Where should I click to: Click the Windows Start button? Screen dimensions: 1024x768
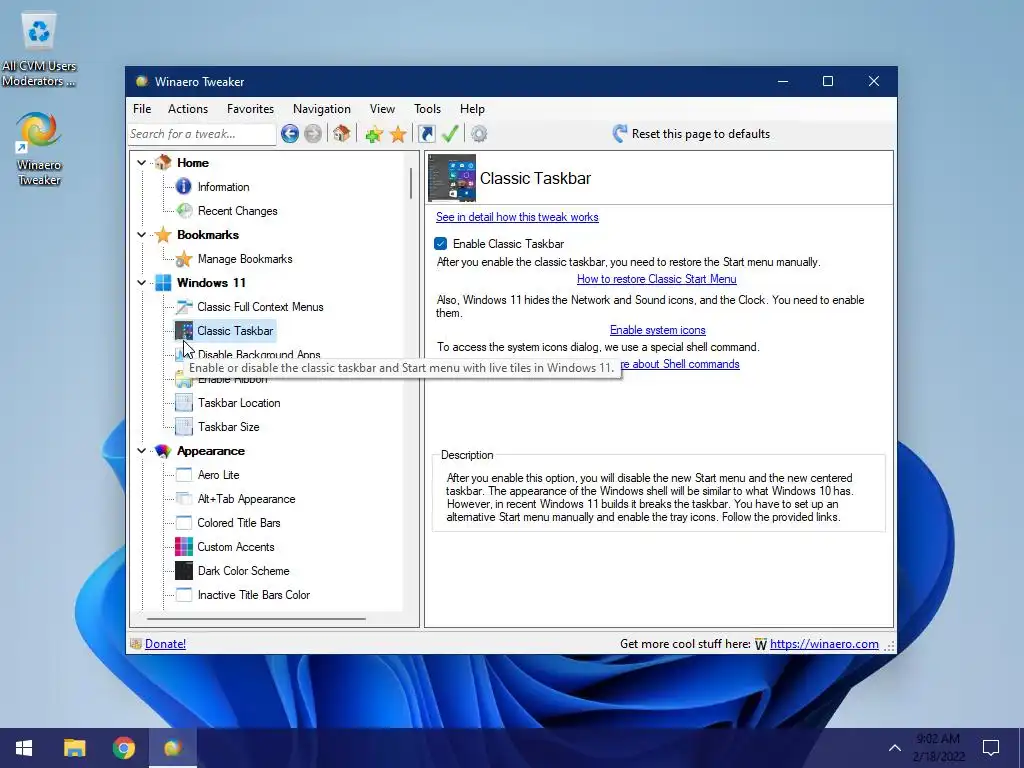(24, 748)
